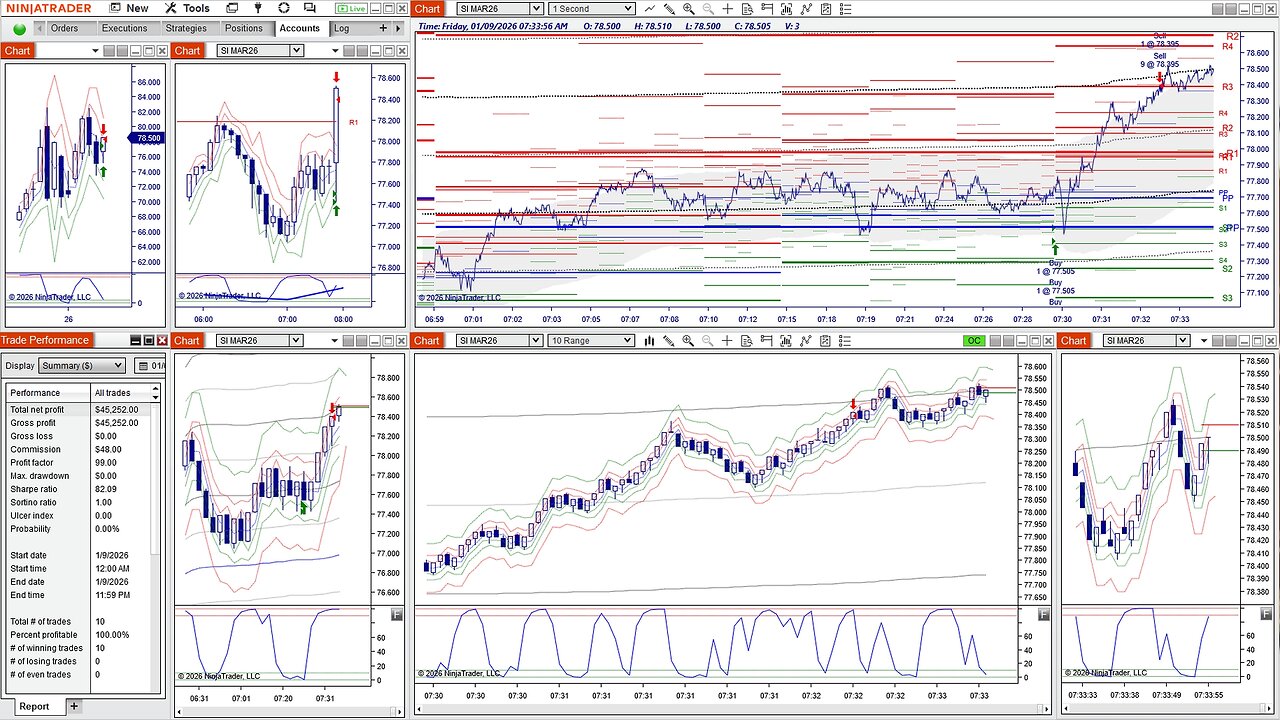
Task: Open the 10 Range interval dropdown
Action: 590,341
